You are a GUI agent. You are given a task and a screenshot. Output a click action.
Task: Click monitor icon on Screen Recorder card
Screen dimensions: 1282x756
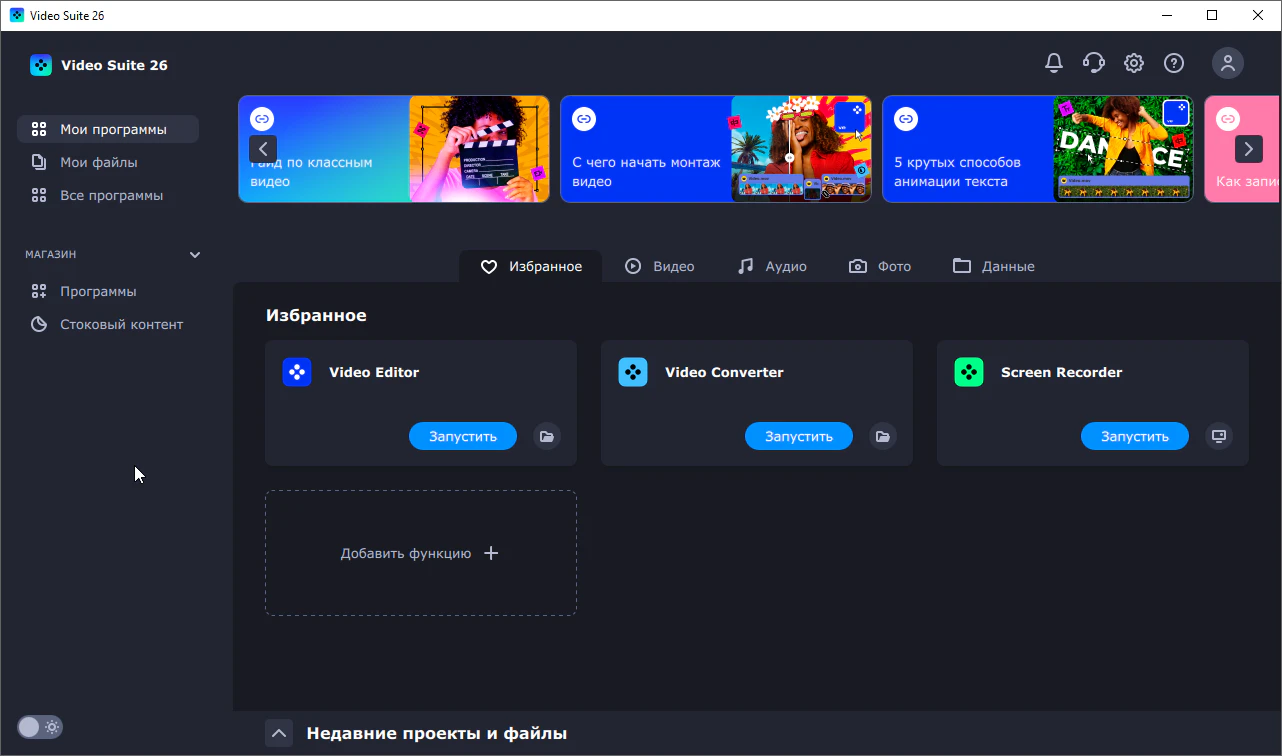[x=1218, y=436]
